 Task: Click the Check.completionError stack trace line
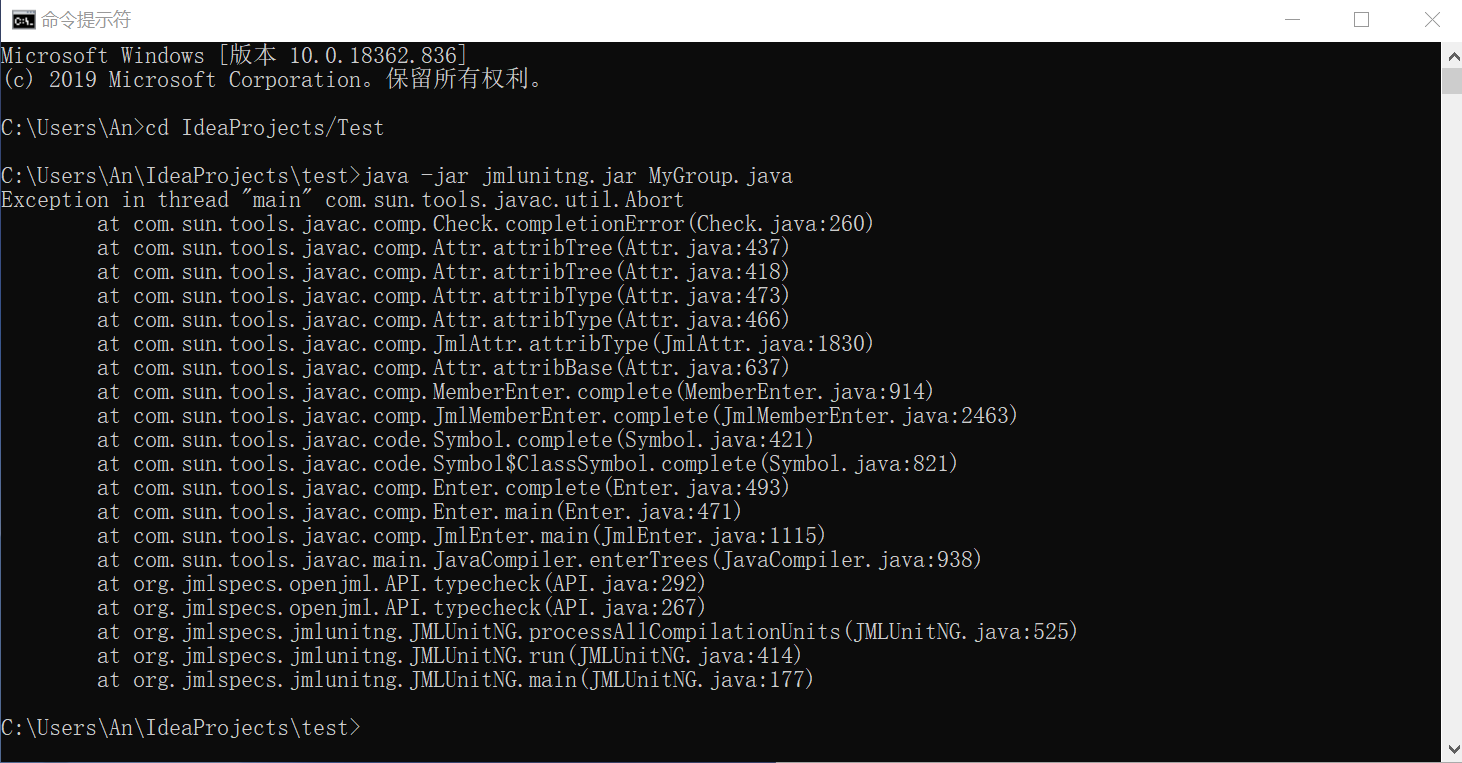(x=485, y=224)
